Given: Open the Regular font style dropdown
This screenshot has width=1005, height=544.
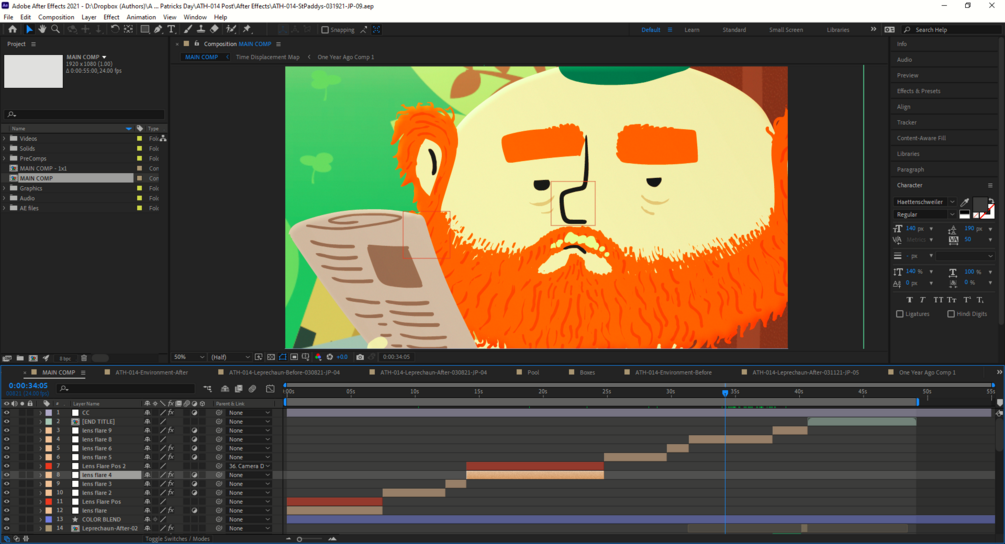Looking at the screenshot, I should pyautogui.click(x=924, y=215).
